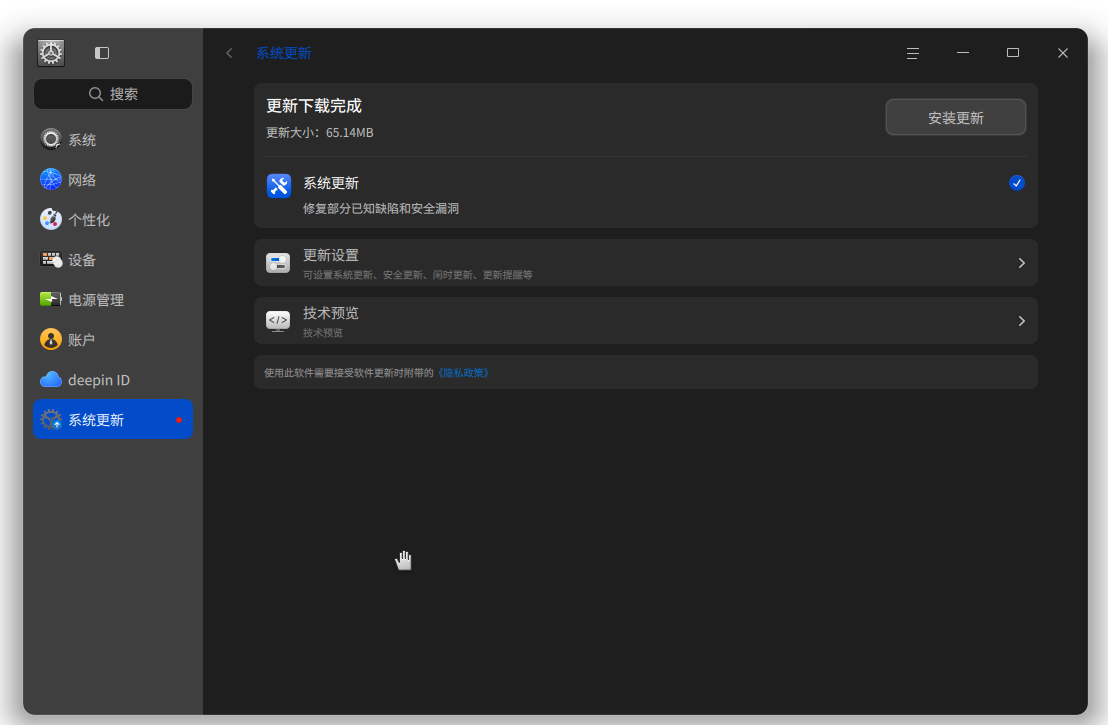Maximize the Control Center window

pos(1013,53)
